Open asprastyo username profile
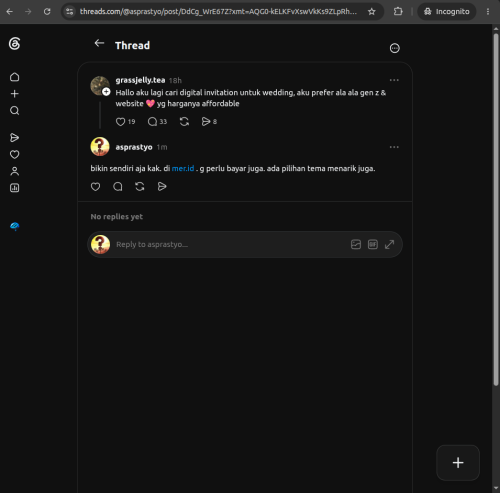Screen dimensions: 500x493 tap(134, 147)
